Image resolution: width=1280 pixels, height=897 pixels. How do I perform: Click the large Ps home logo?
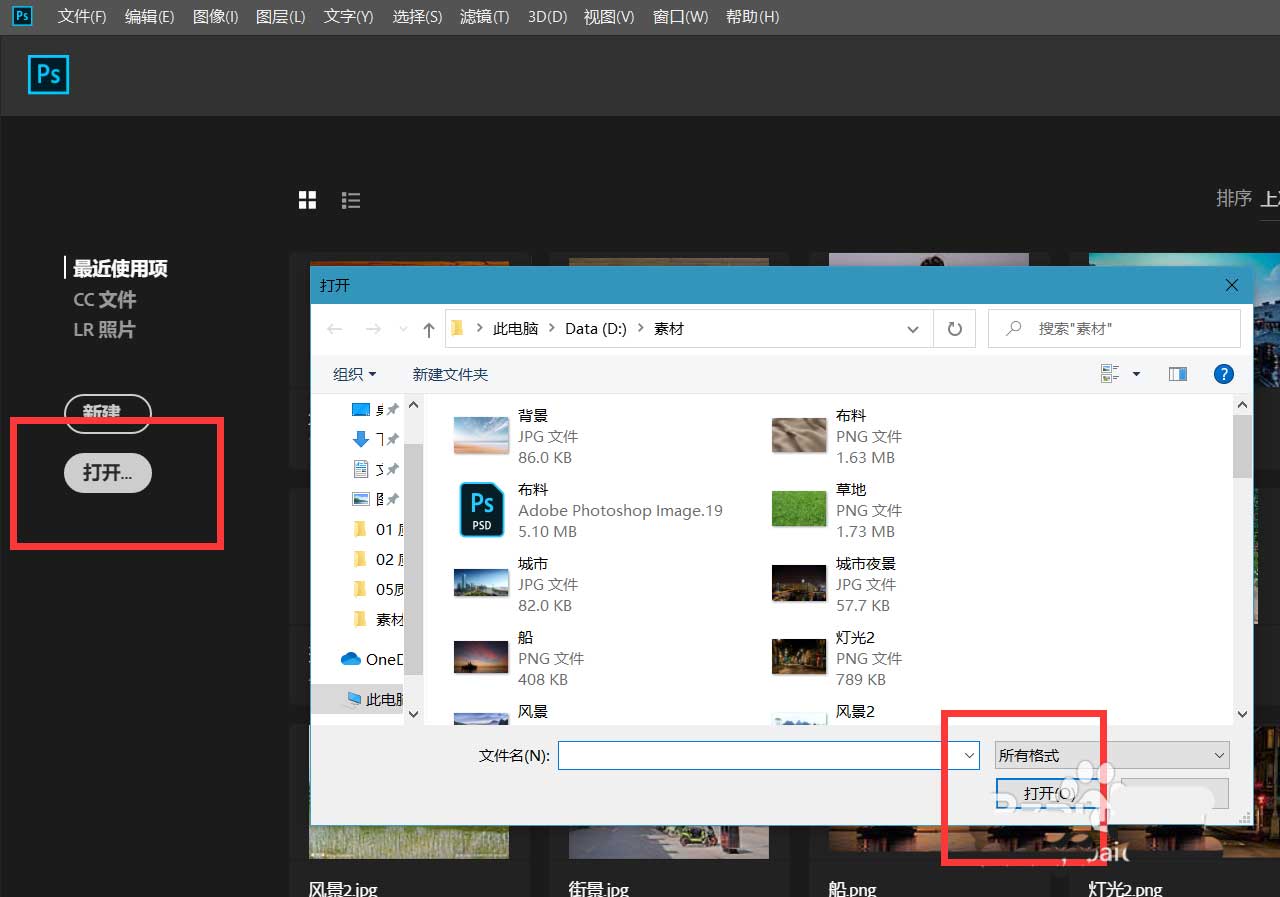coord(49,75)
